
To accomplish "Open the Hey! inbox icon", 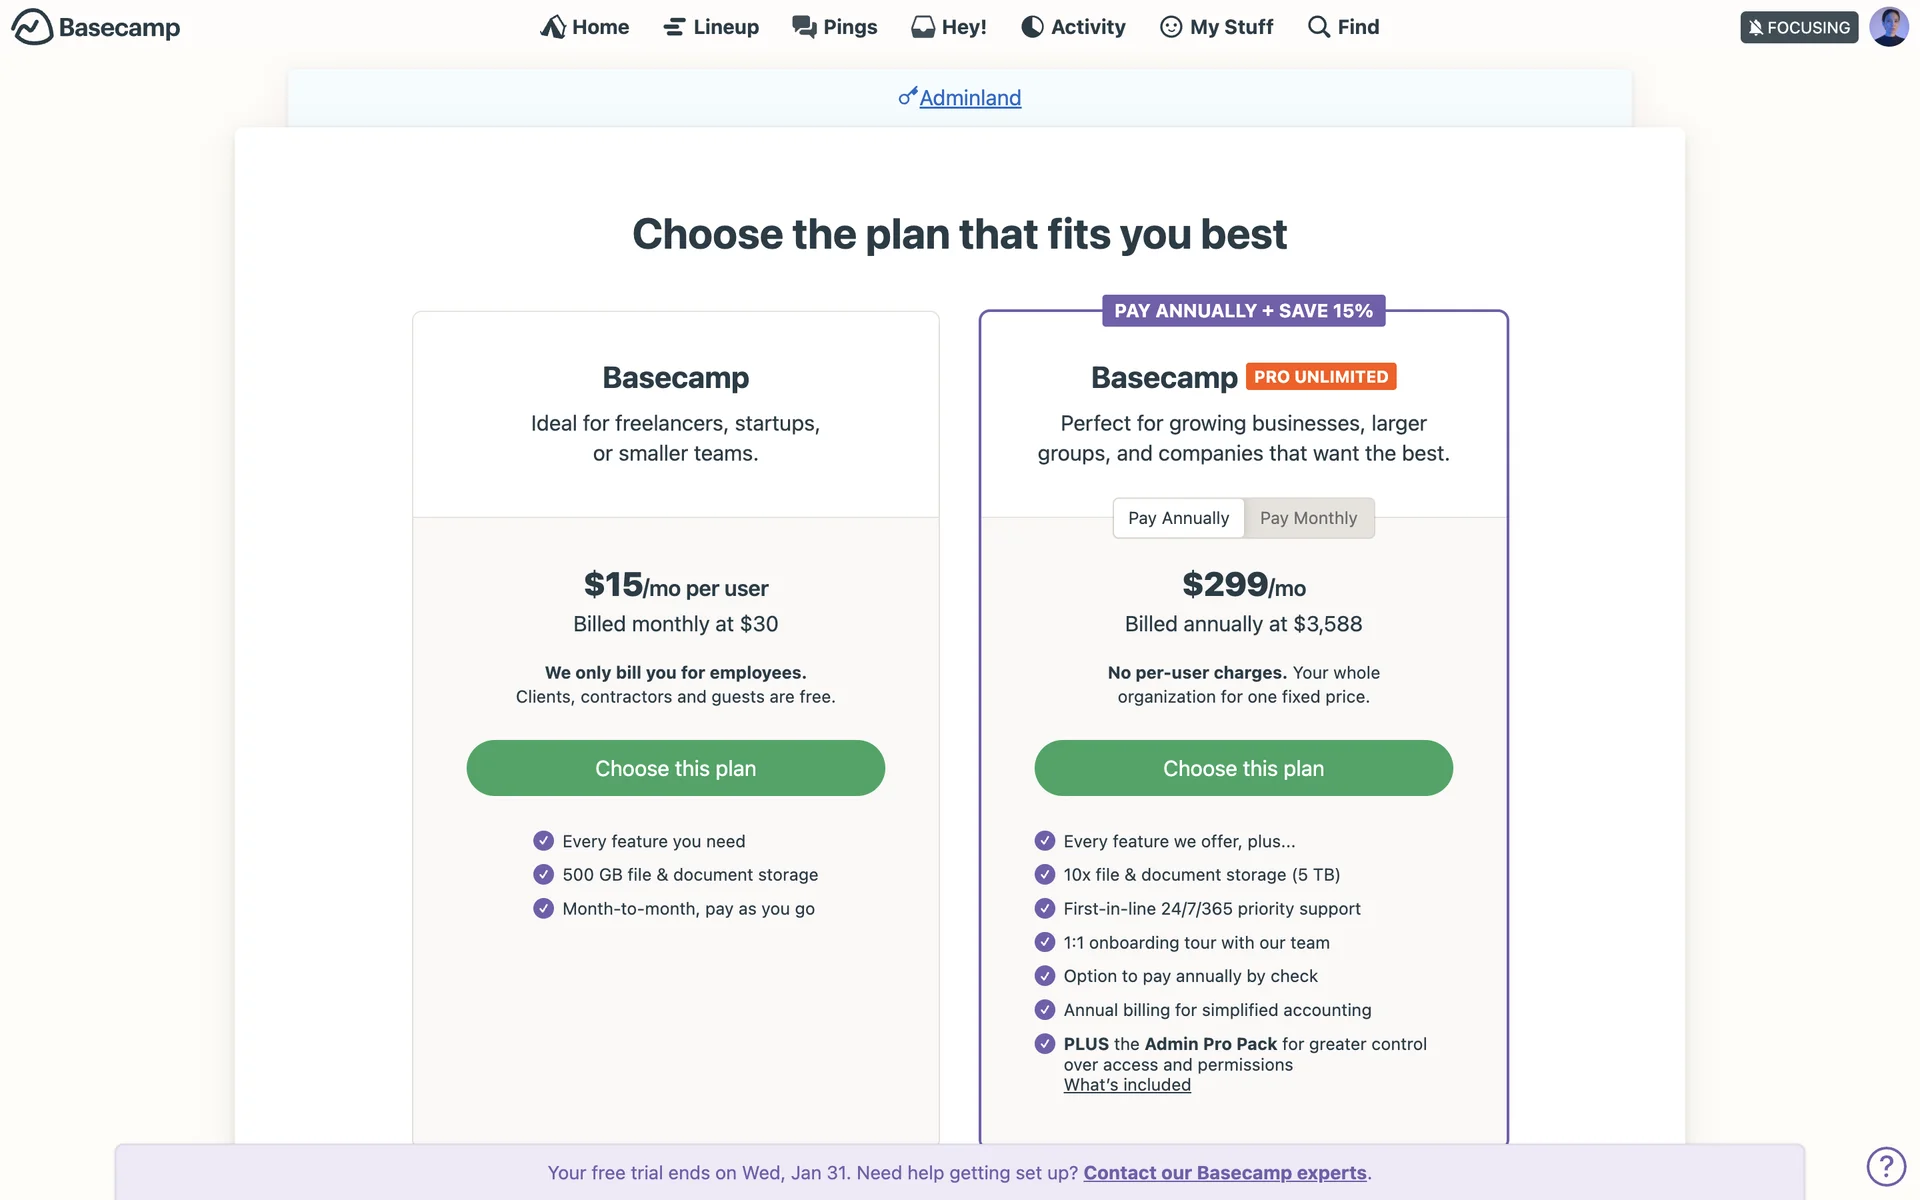I will 923,27.
